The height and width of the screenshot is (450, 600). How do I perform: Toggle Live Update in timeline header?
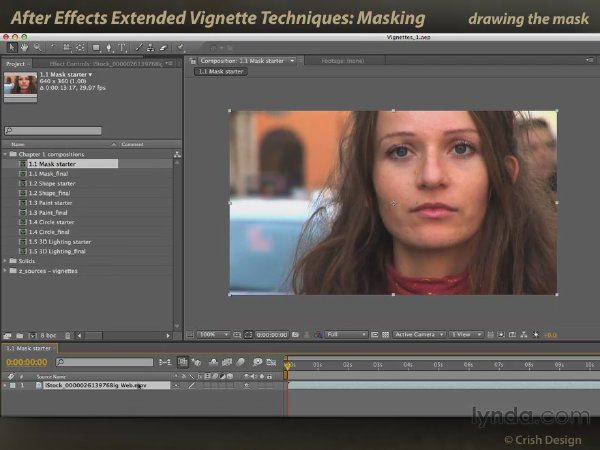click(x=183, y=362)
